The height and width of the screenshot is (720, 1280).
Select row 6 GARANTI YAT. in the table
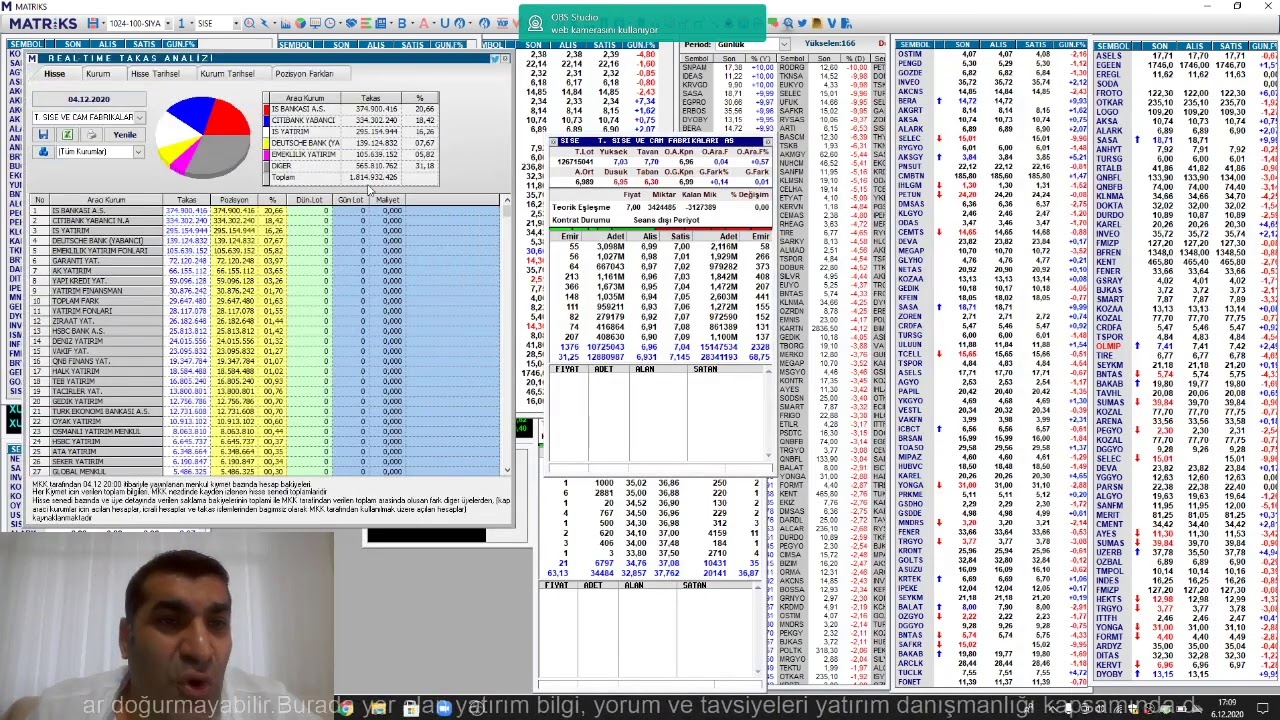pyautogui.click(x=265, y=261)
